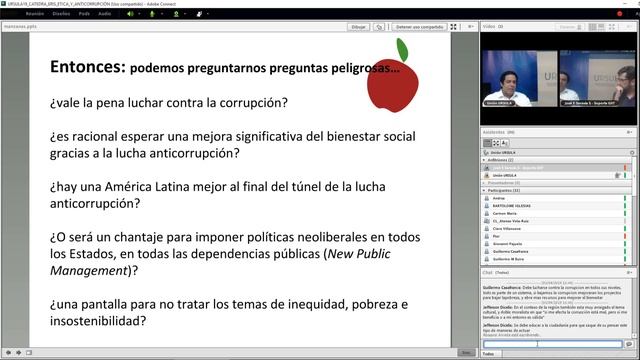Go to next slide with right arrow
Image resolution: width=640 pixels, height=360 pixels.
tap(19, 353)
